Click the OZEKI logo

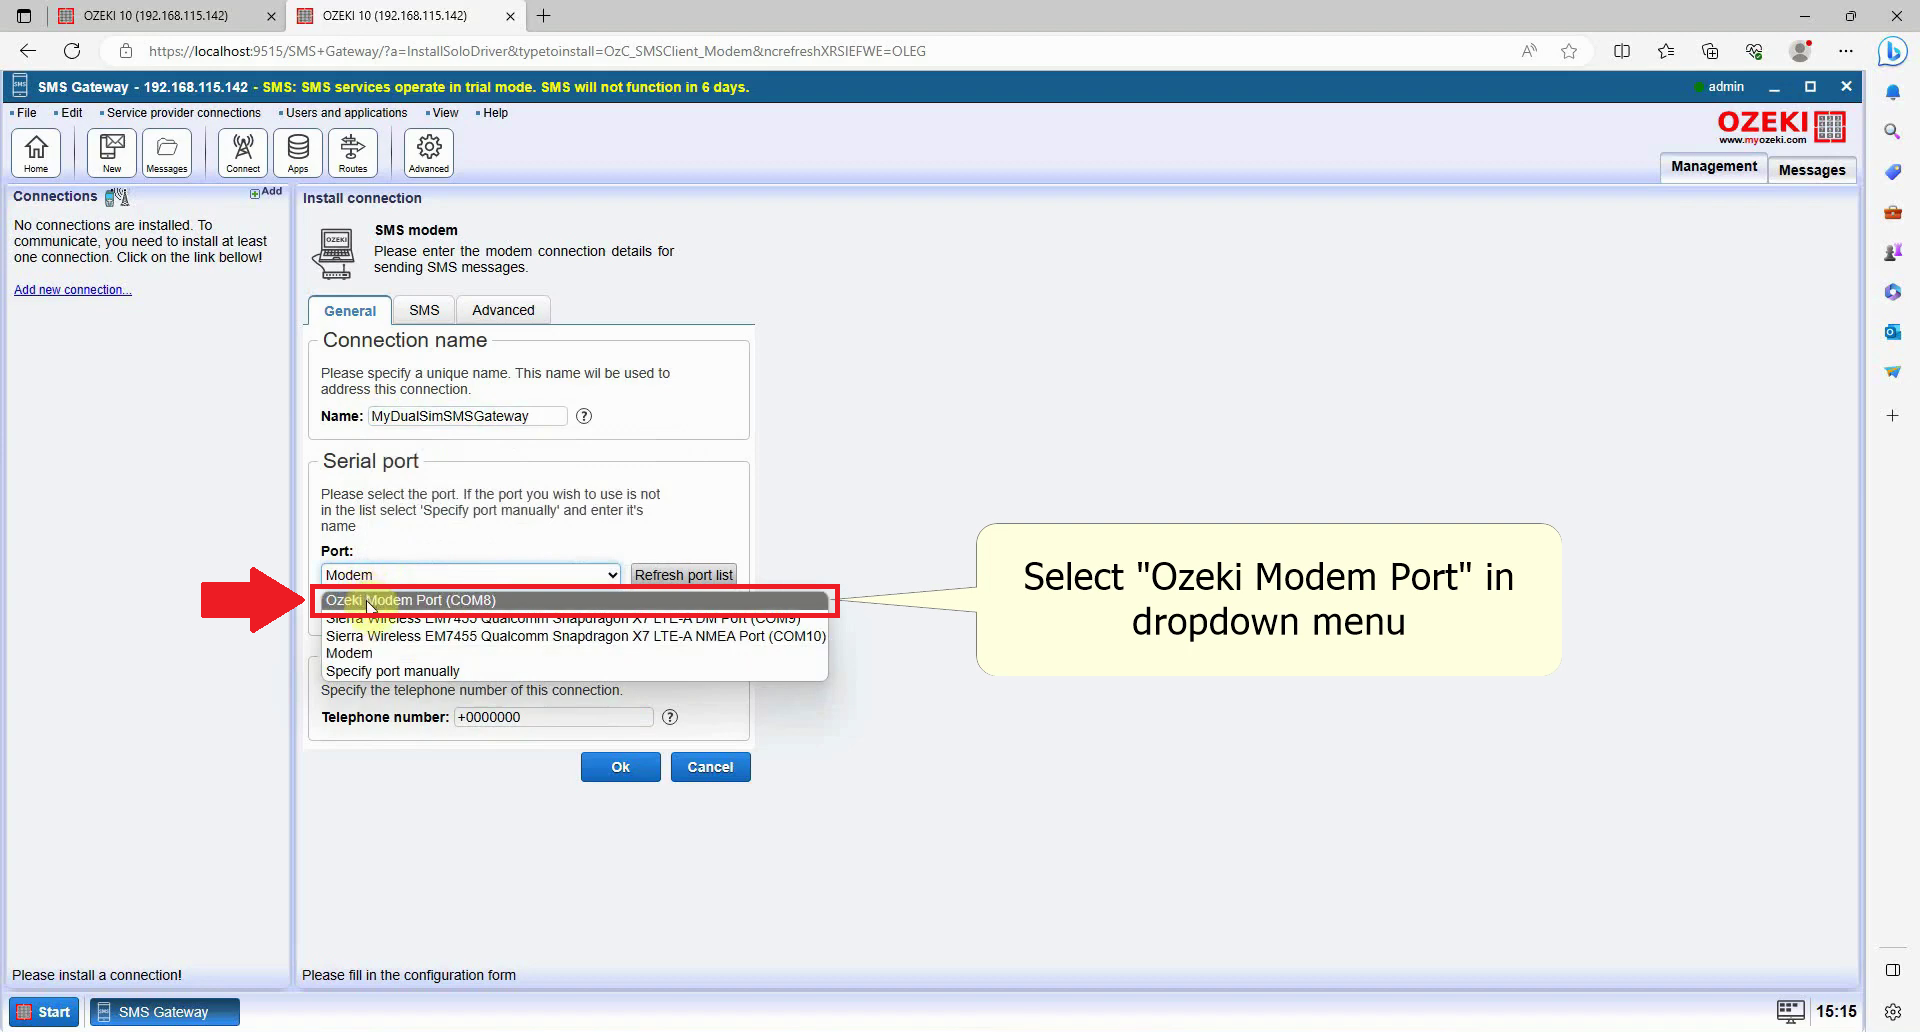(1781, 127)
